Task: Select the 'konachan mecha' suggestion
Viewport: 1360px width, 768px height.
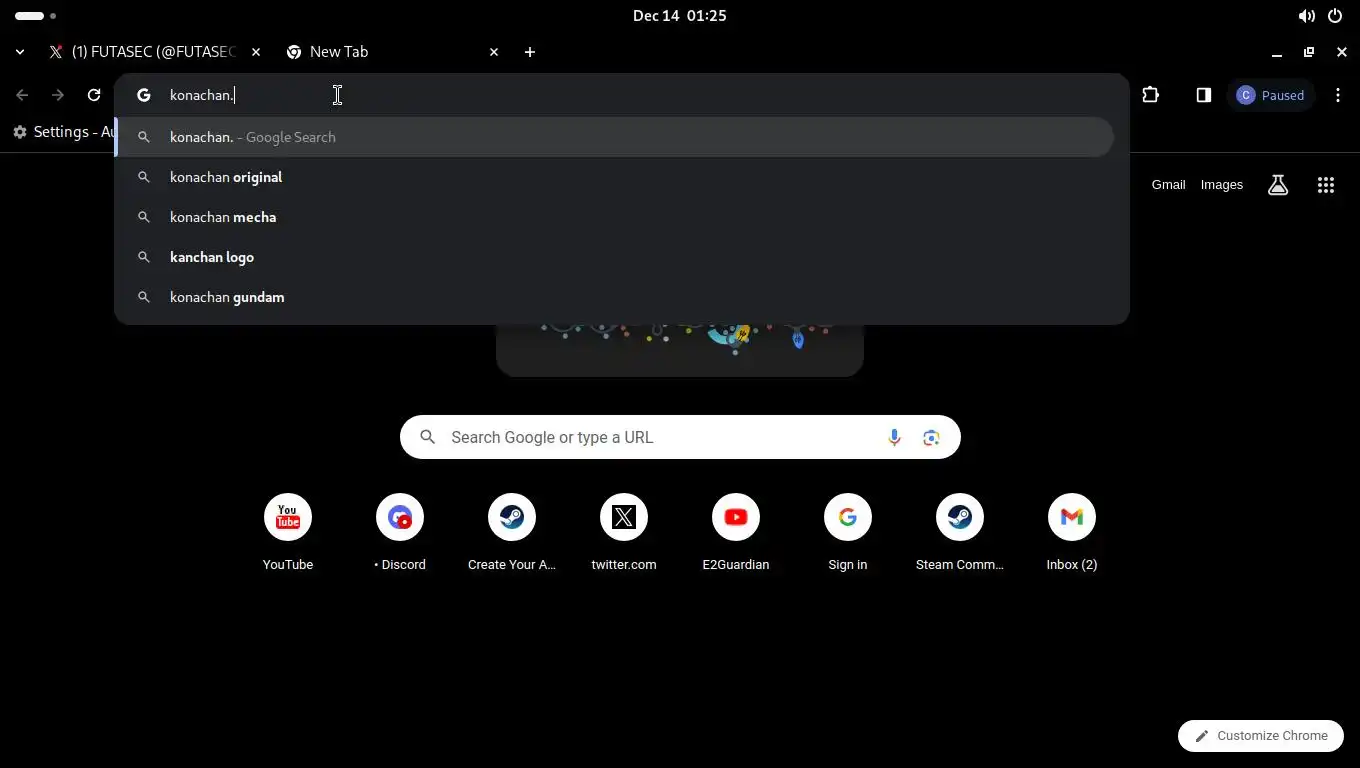Action: coord(614,217)
